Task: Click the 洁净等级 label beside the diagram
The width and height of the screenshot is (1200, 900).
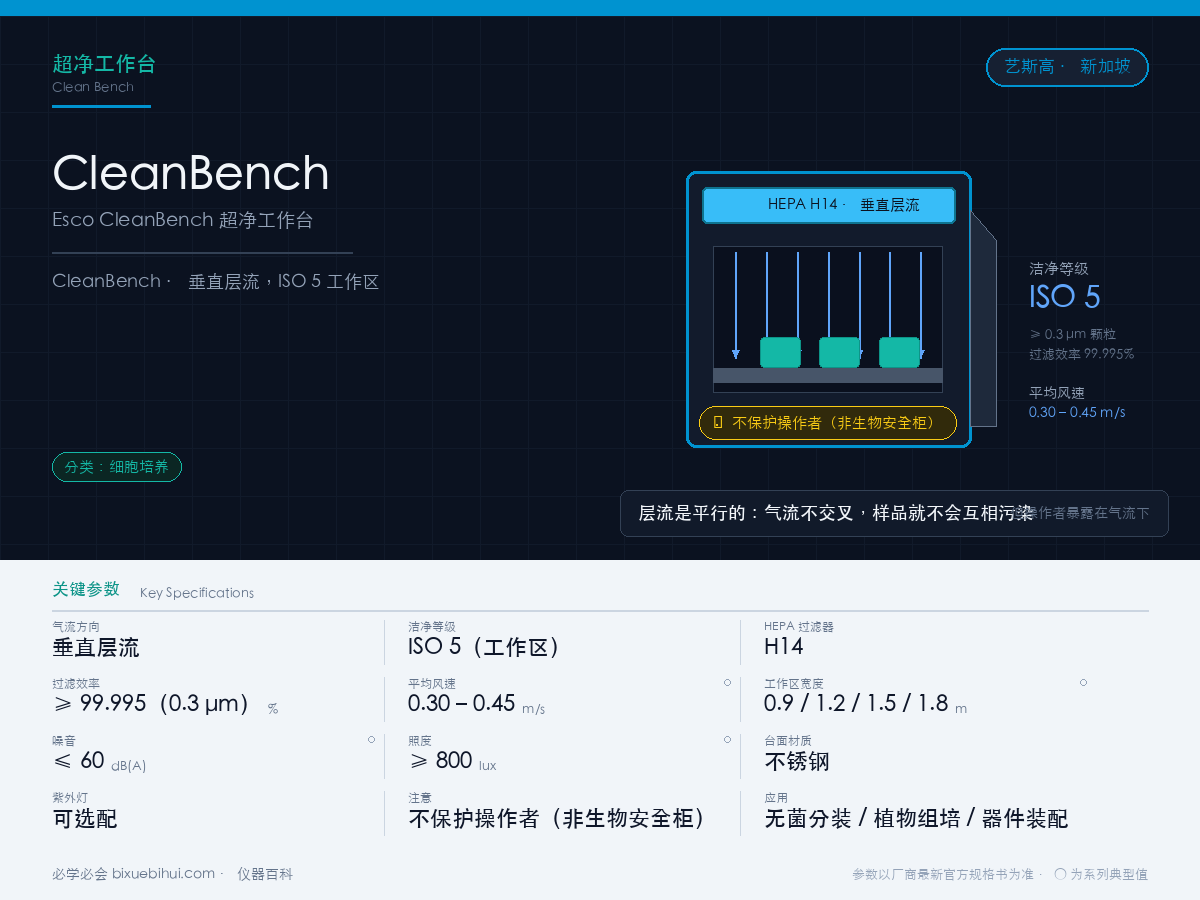Action: pos(1059,268)
